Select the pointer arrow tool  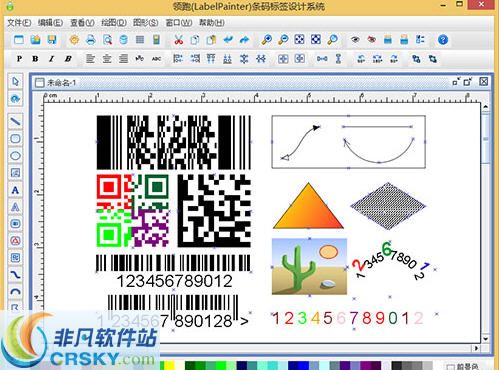coord(15,82)
